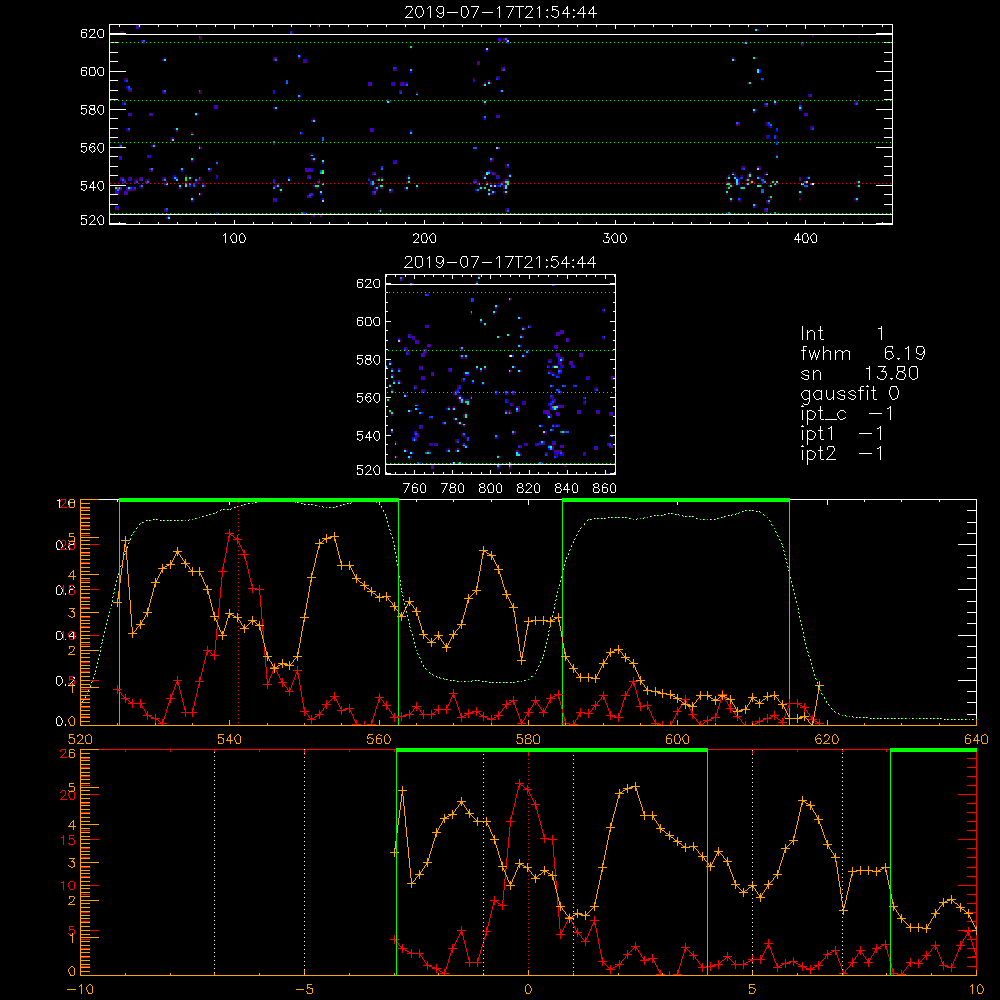Click y-axis label 560 on top plot
1000x1000 pixels.
tap(92, 147)
